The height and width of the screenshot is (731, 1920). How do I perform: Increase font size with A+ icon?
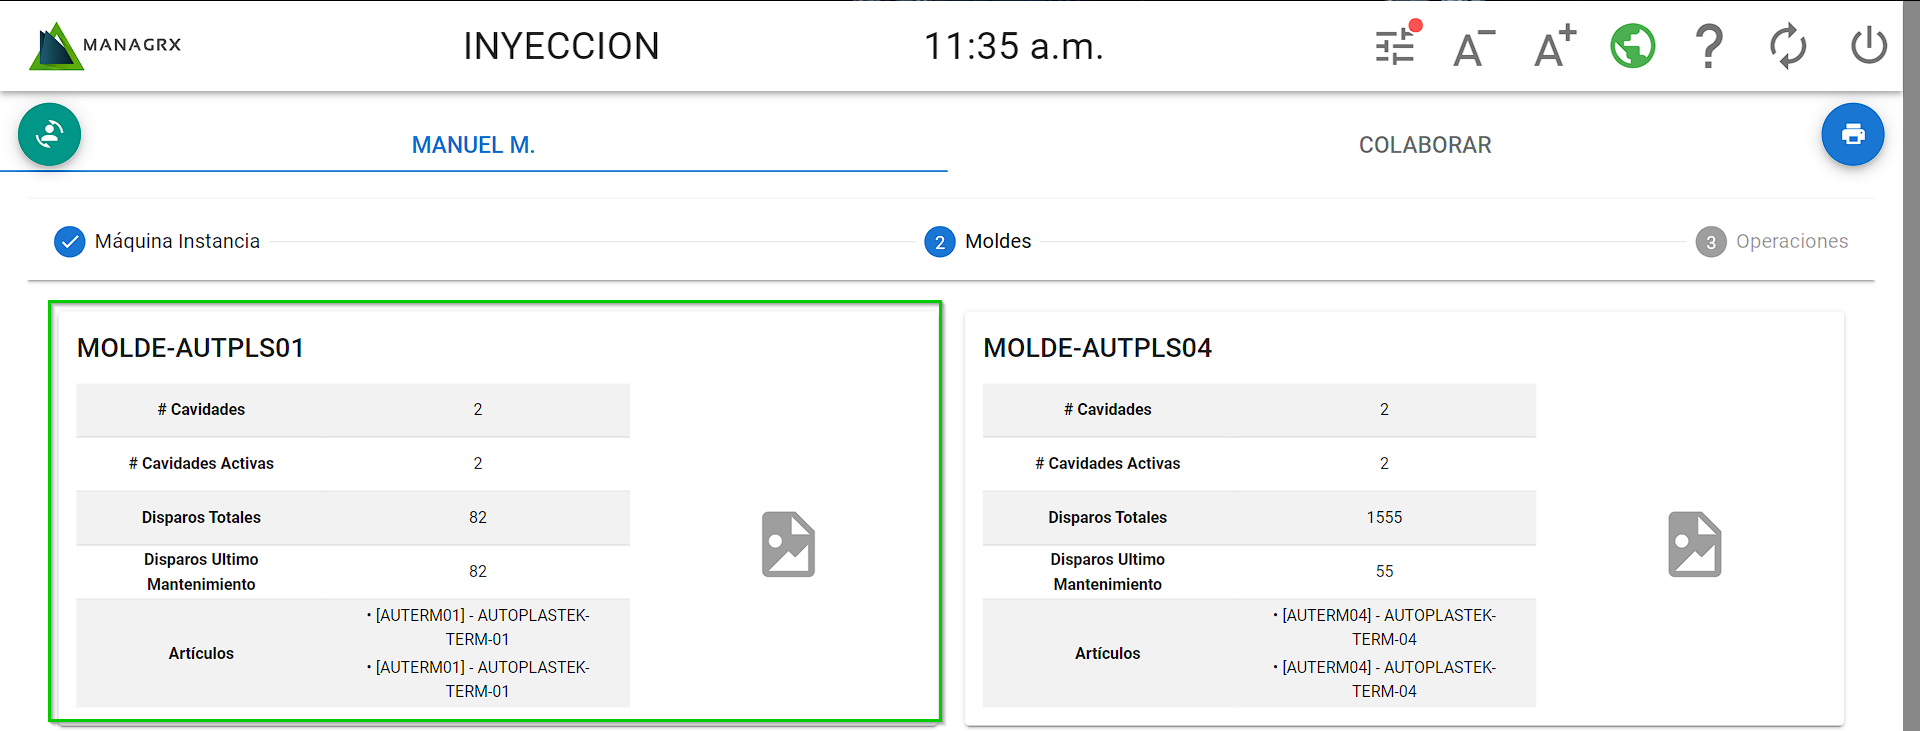(x=1554, y=47)
